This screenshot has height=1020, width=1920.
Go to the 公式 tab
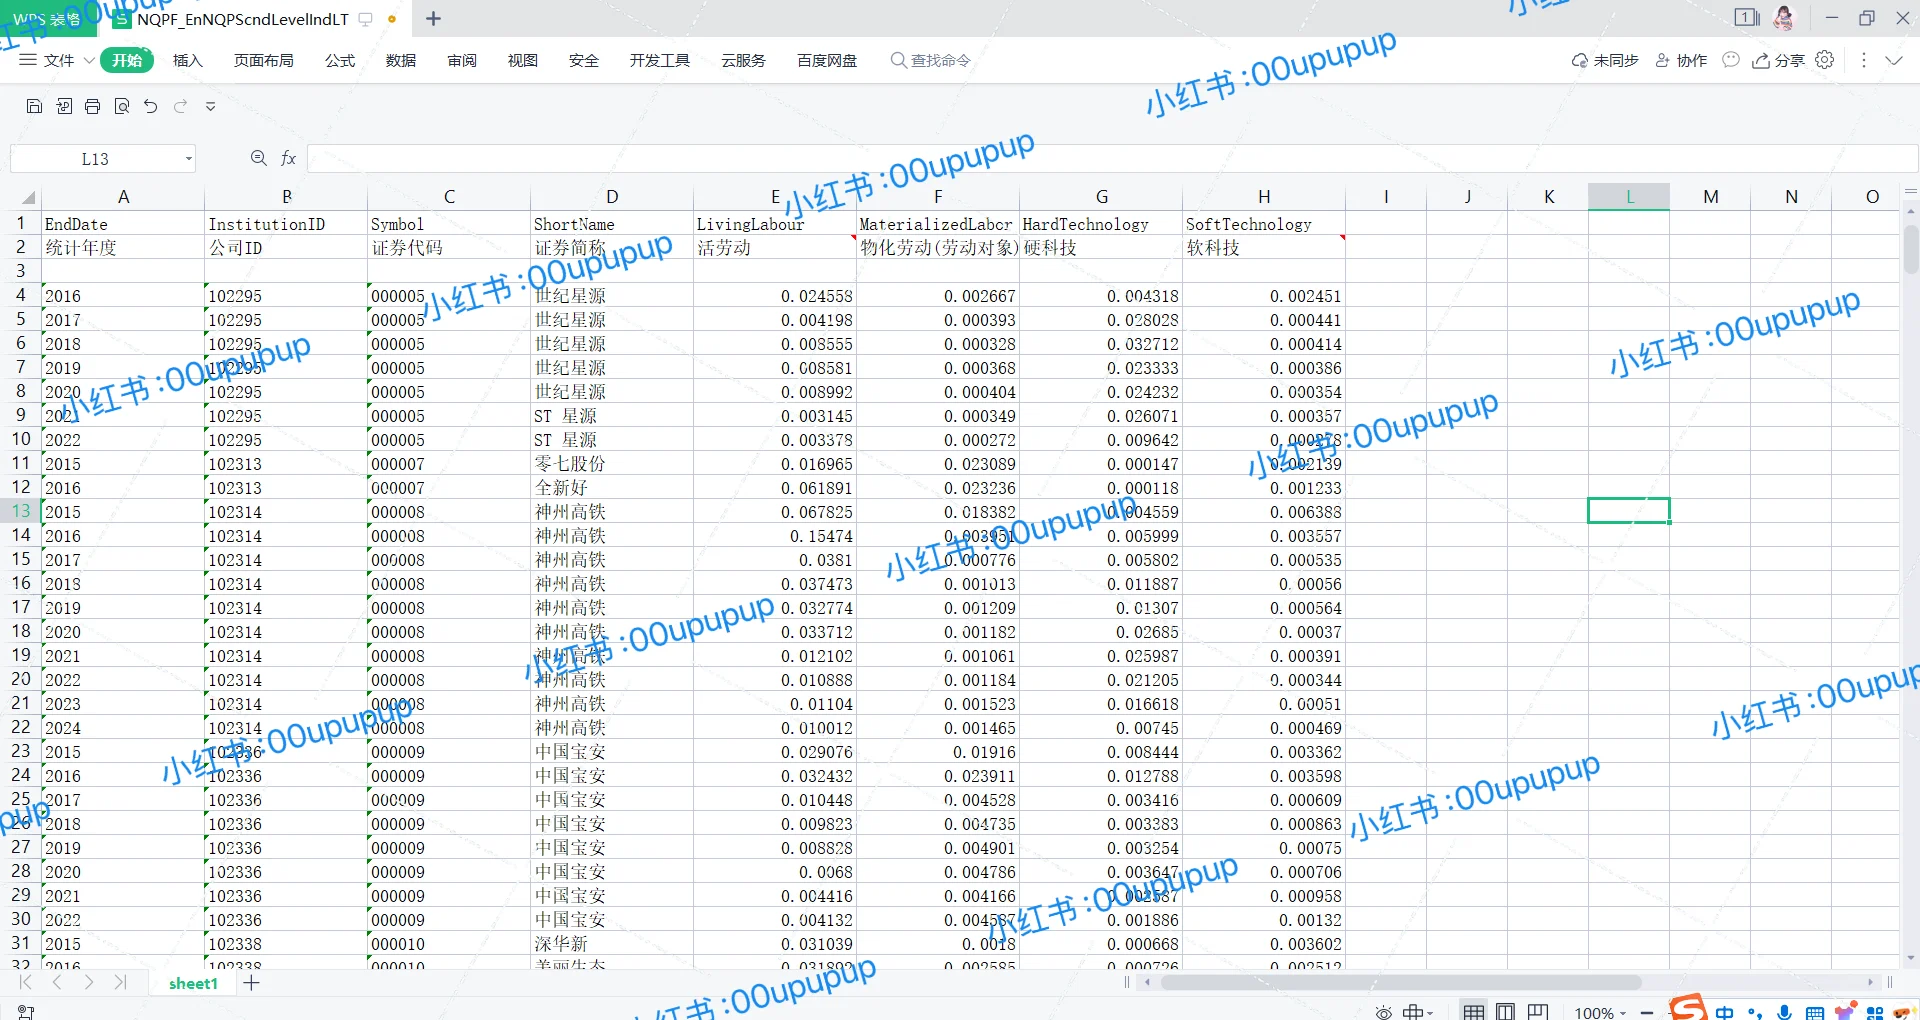click(340, 60)
